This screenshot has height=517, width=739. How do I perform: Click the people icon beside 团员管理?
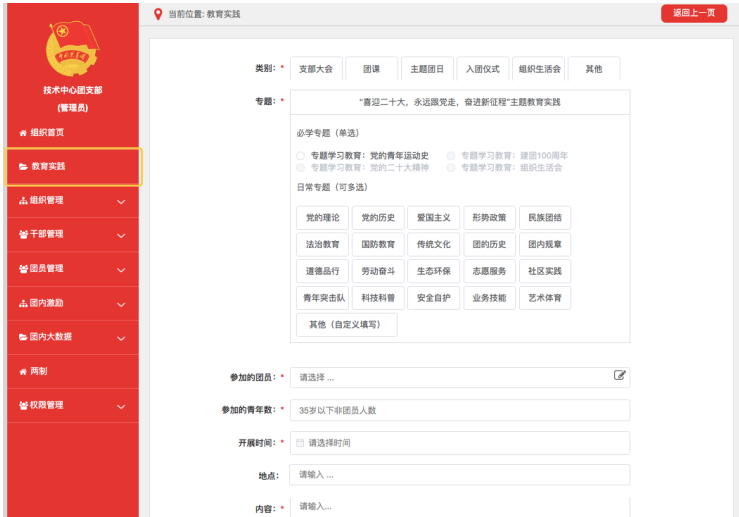[24, 269]
